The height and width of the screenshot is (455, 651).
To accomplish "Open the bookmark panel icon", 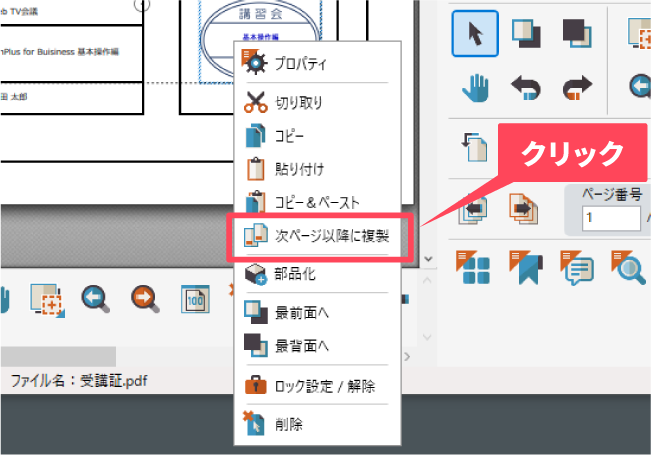I will (x=526, y=266).
